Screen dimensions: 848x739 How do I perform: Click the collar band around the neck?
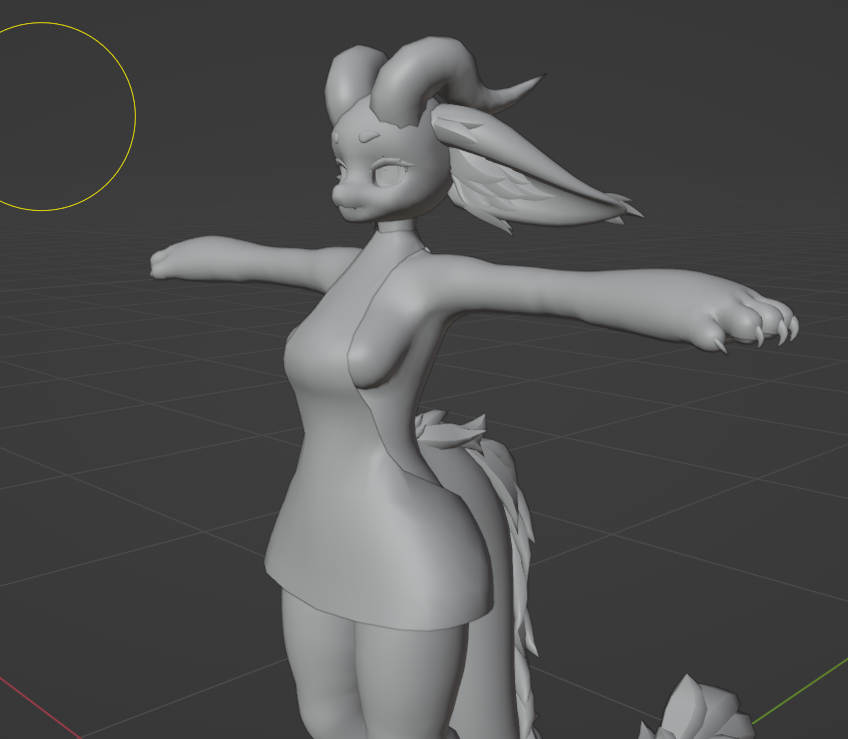[x=398, y=225]
